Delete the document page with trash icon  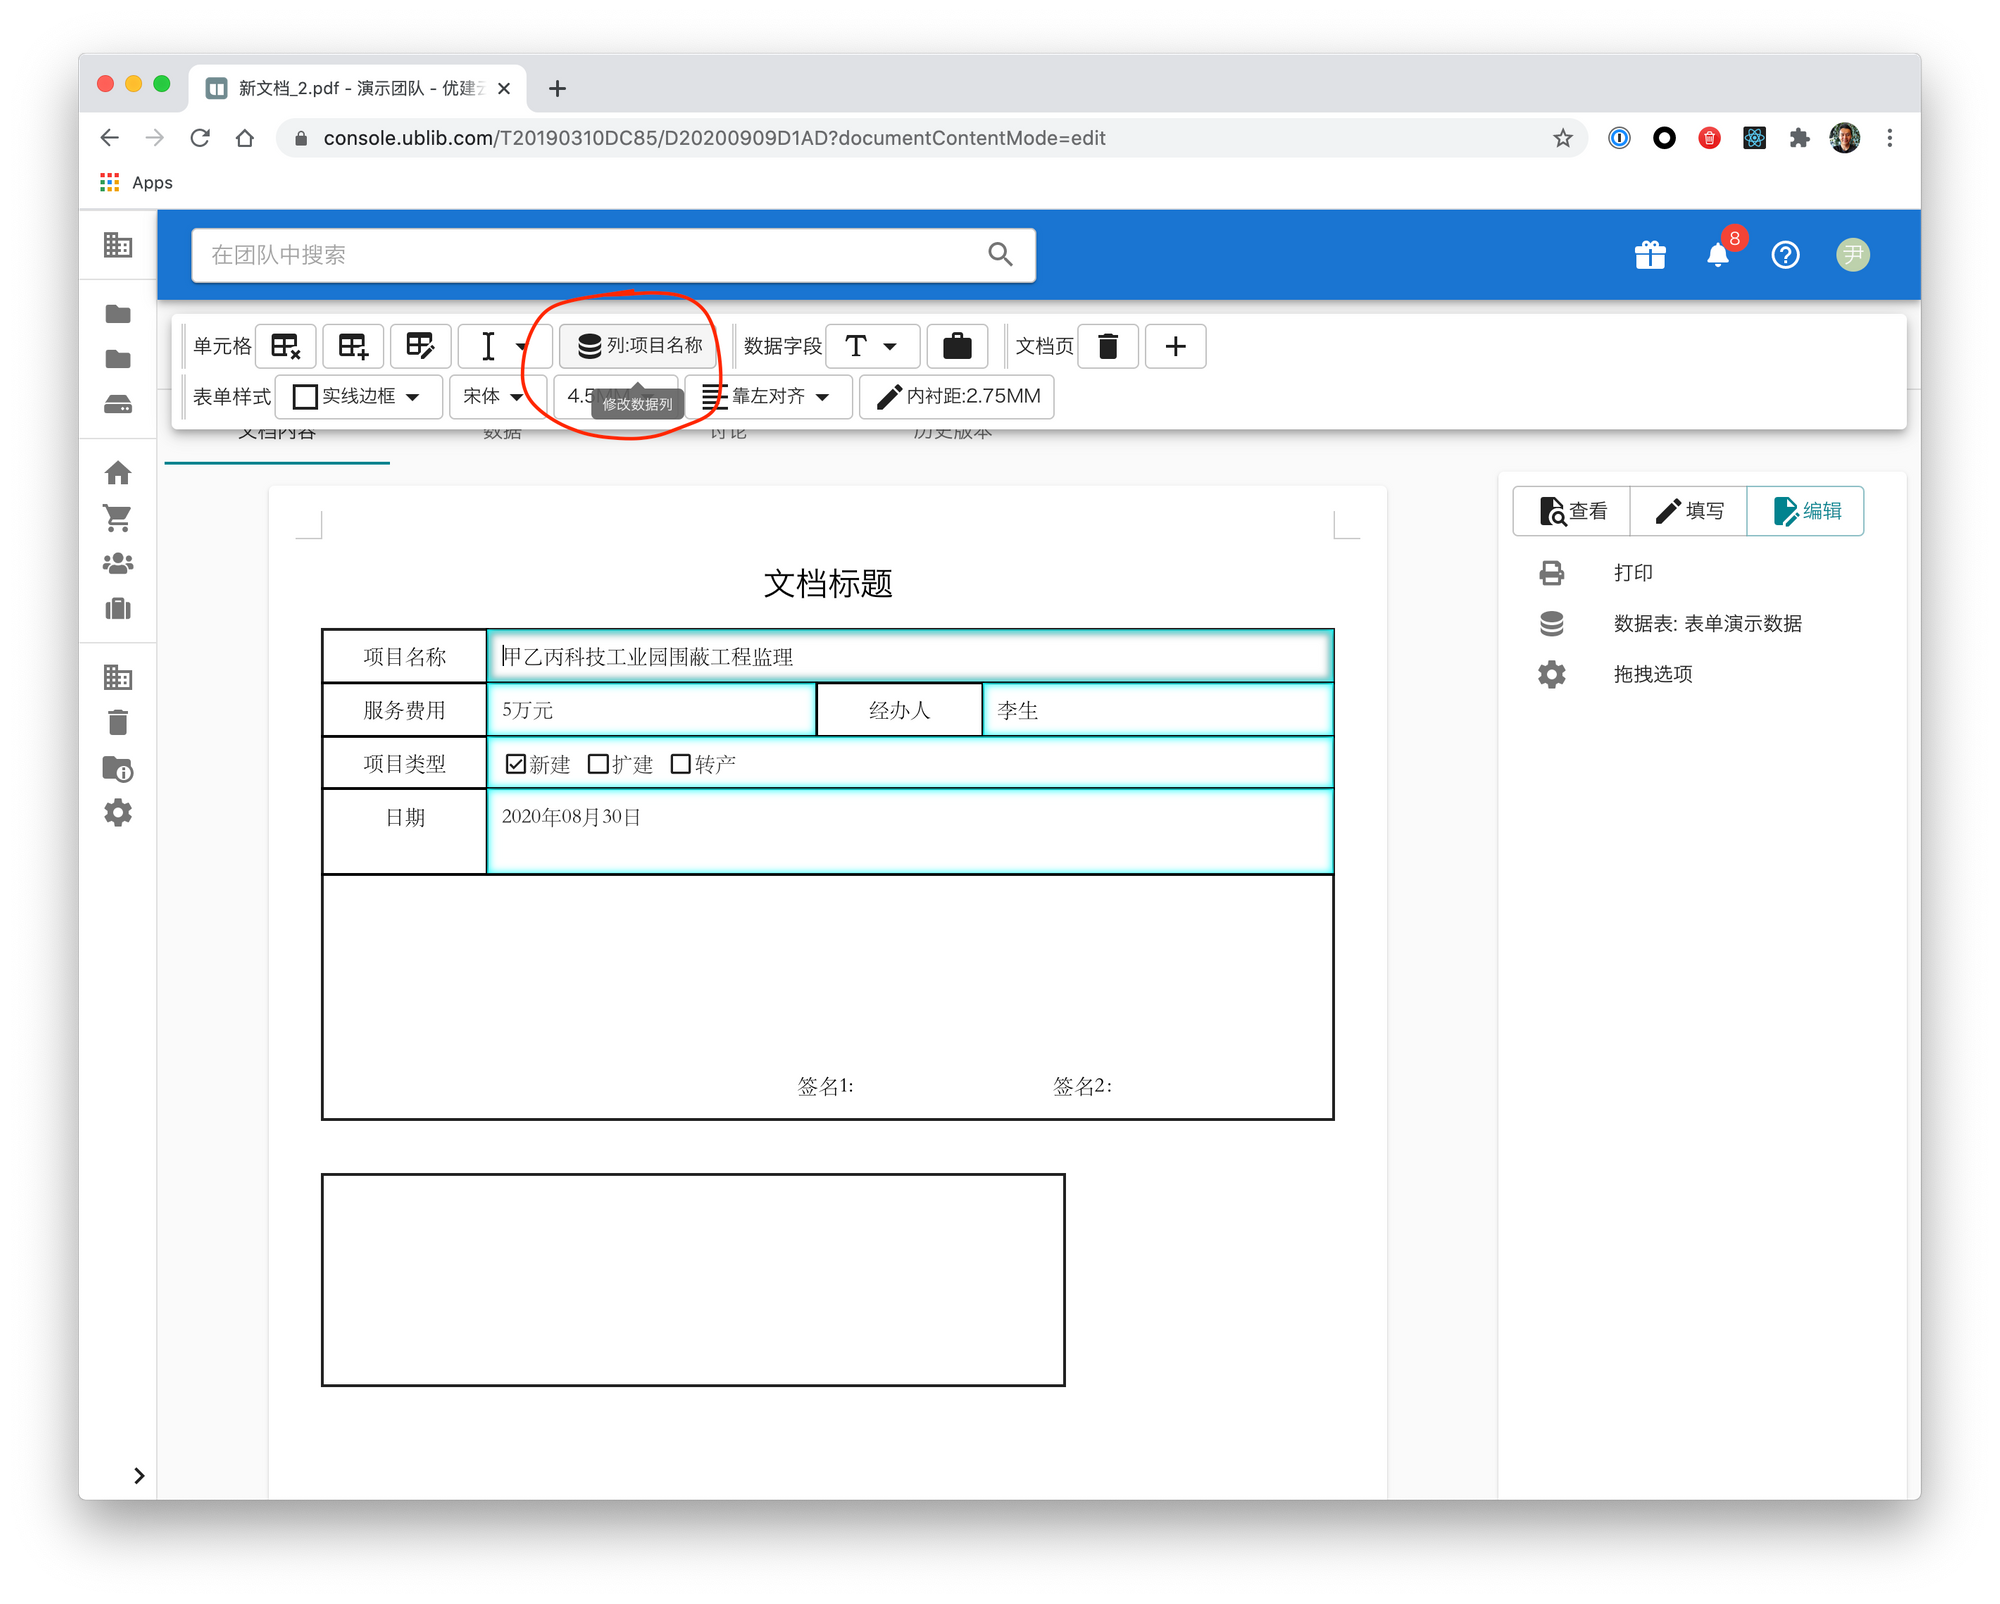click(1108, 346)
